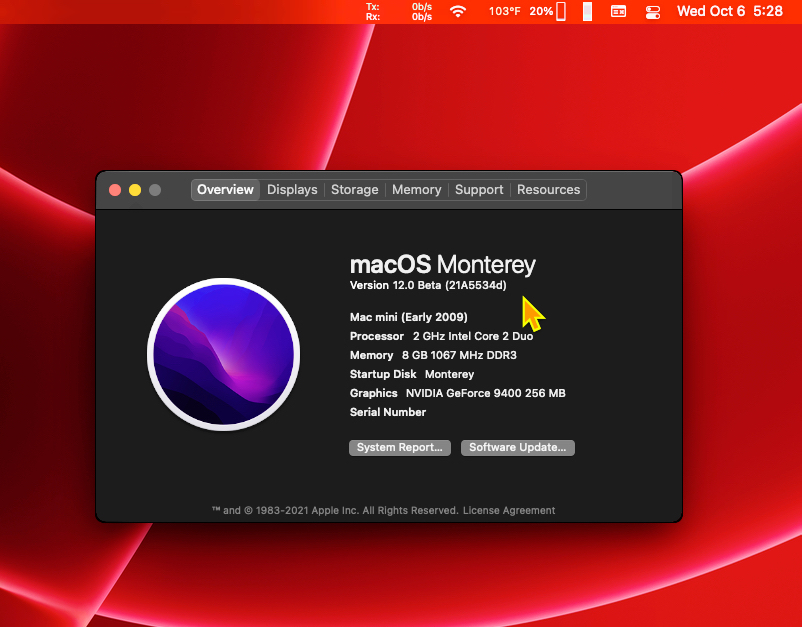The height and width of the screenshot is (627, 802).
Task: Click the 103°F temperature indicator
Action: [504, 11]
